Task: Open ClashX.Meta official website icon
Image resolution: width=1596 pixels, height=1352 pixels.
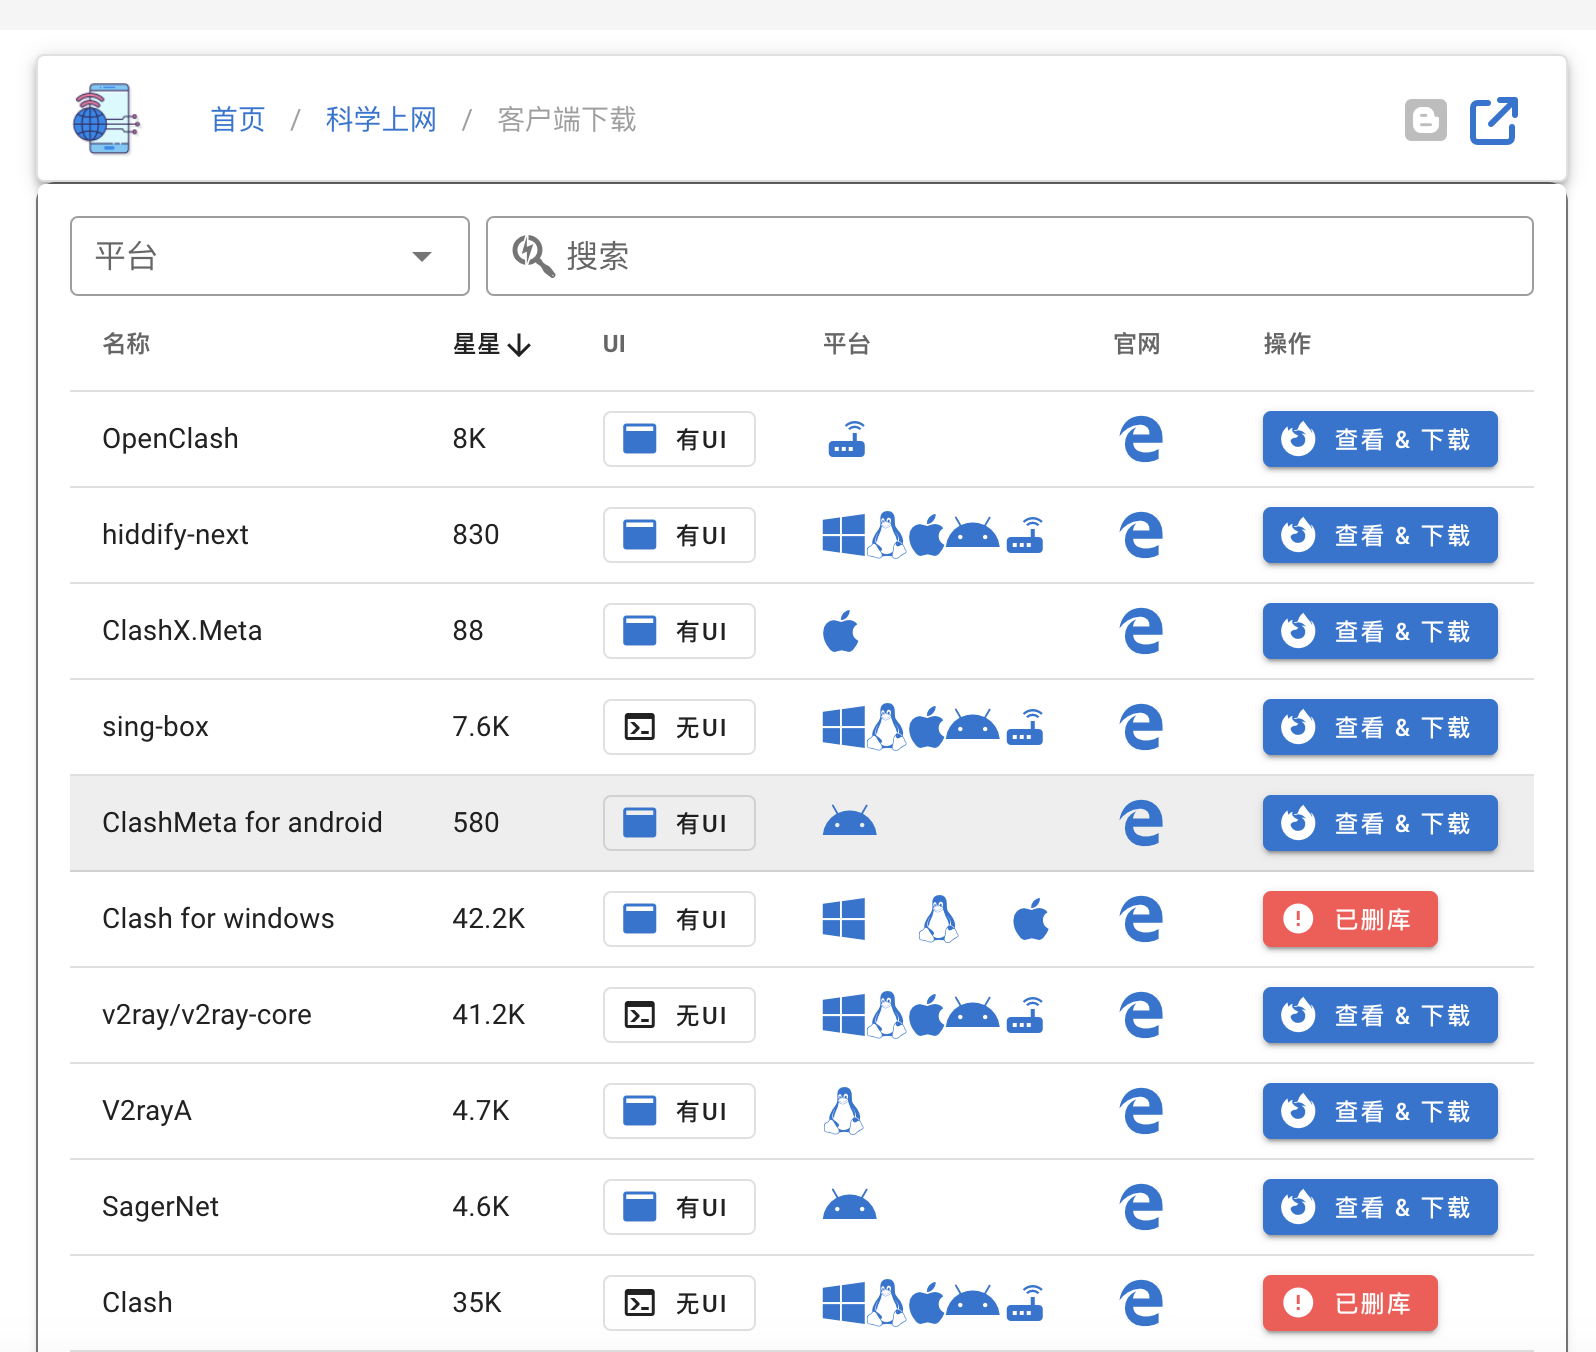Action: (1141, 631)
